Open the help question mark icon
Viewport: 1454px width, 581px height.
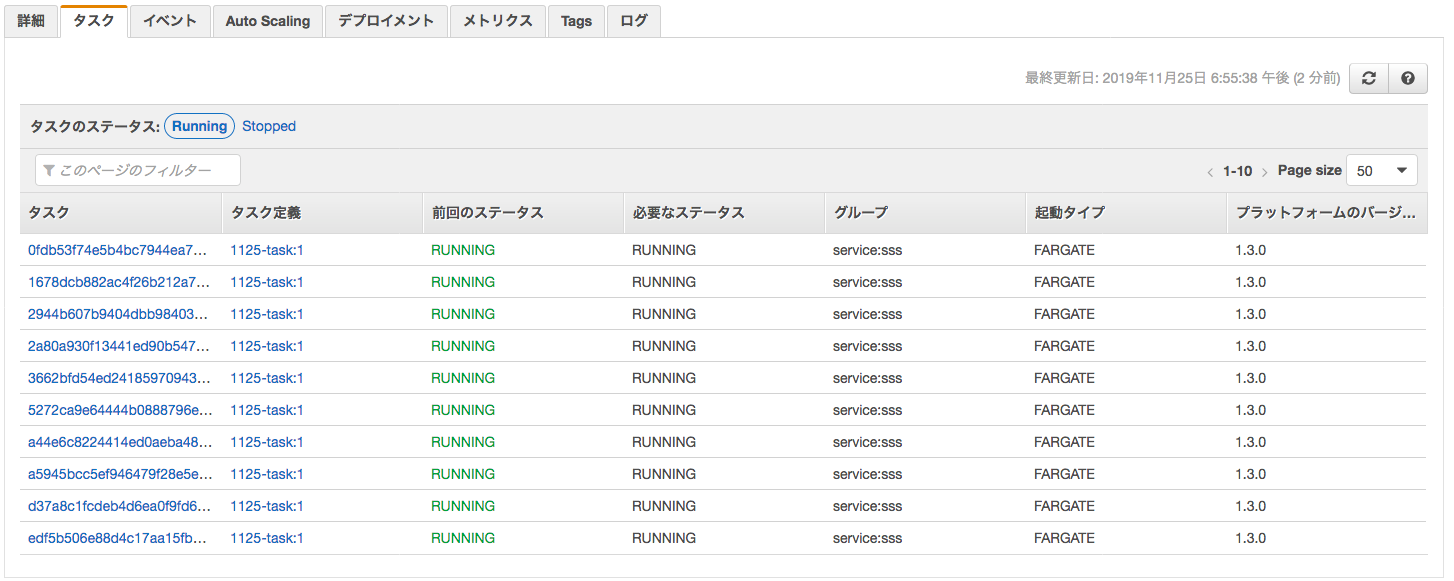point(1408,78)
